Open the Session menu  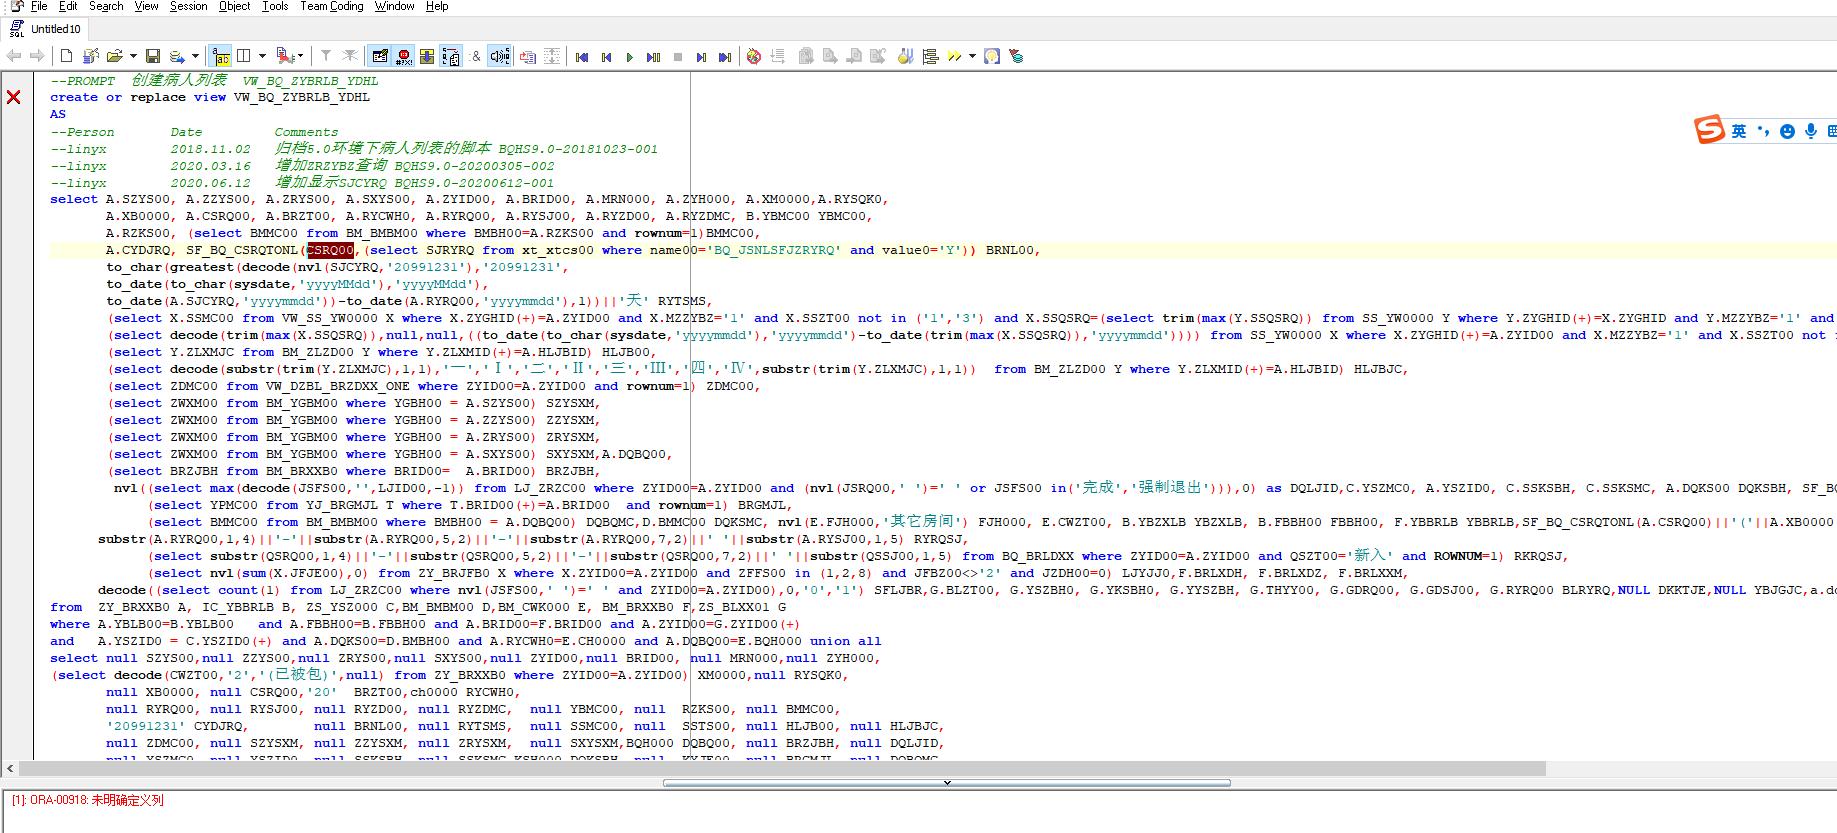tap(188, 6)
